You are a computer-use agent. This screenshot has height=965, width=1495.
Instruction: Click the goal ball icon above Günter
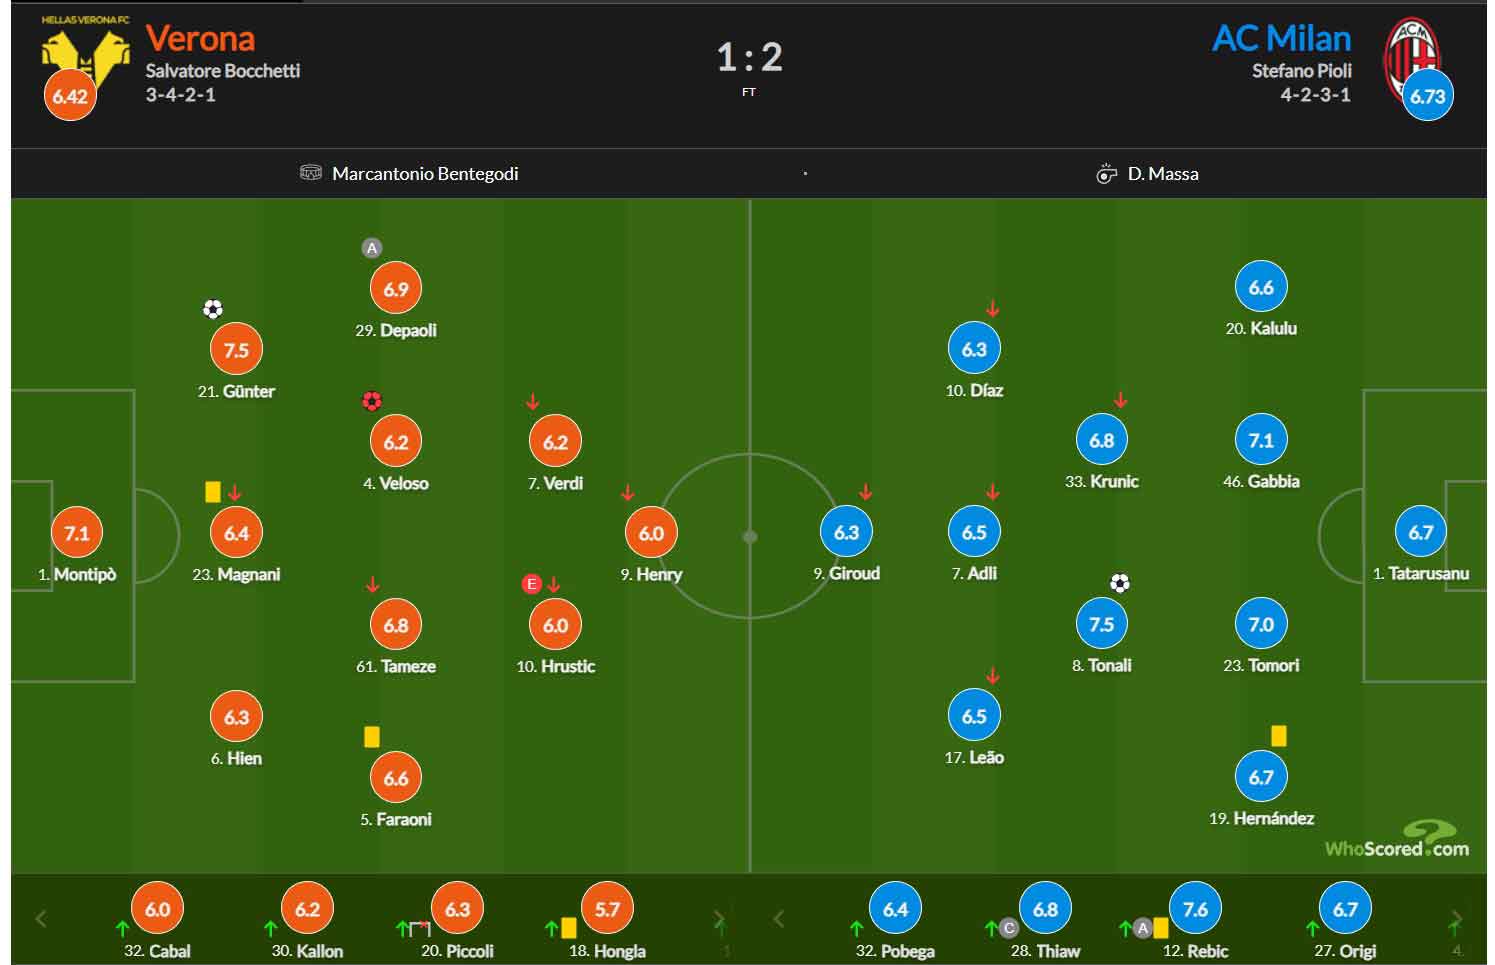pos(213,309)
